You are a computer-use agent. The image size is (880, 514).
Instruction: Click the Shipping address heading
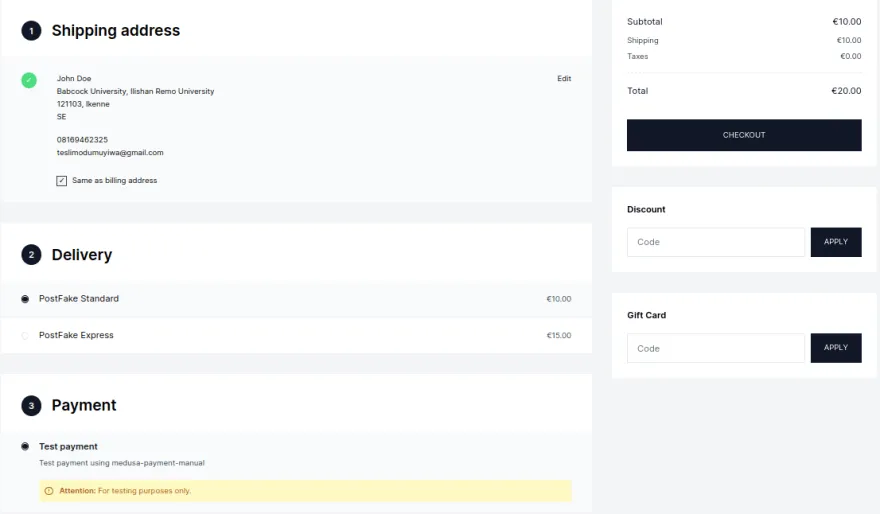coord(116,31)
